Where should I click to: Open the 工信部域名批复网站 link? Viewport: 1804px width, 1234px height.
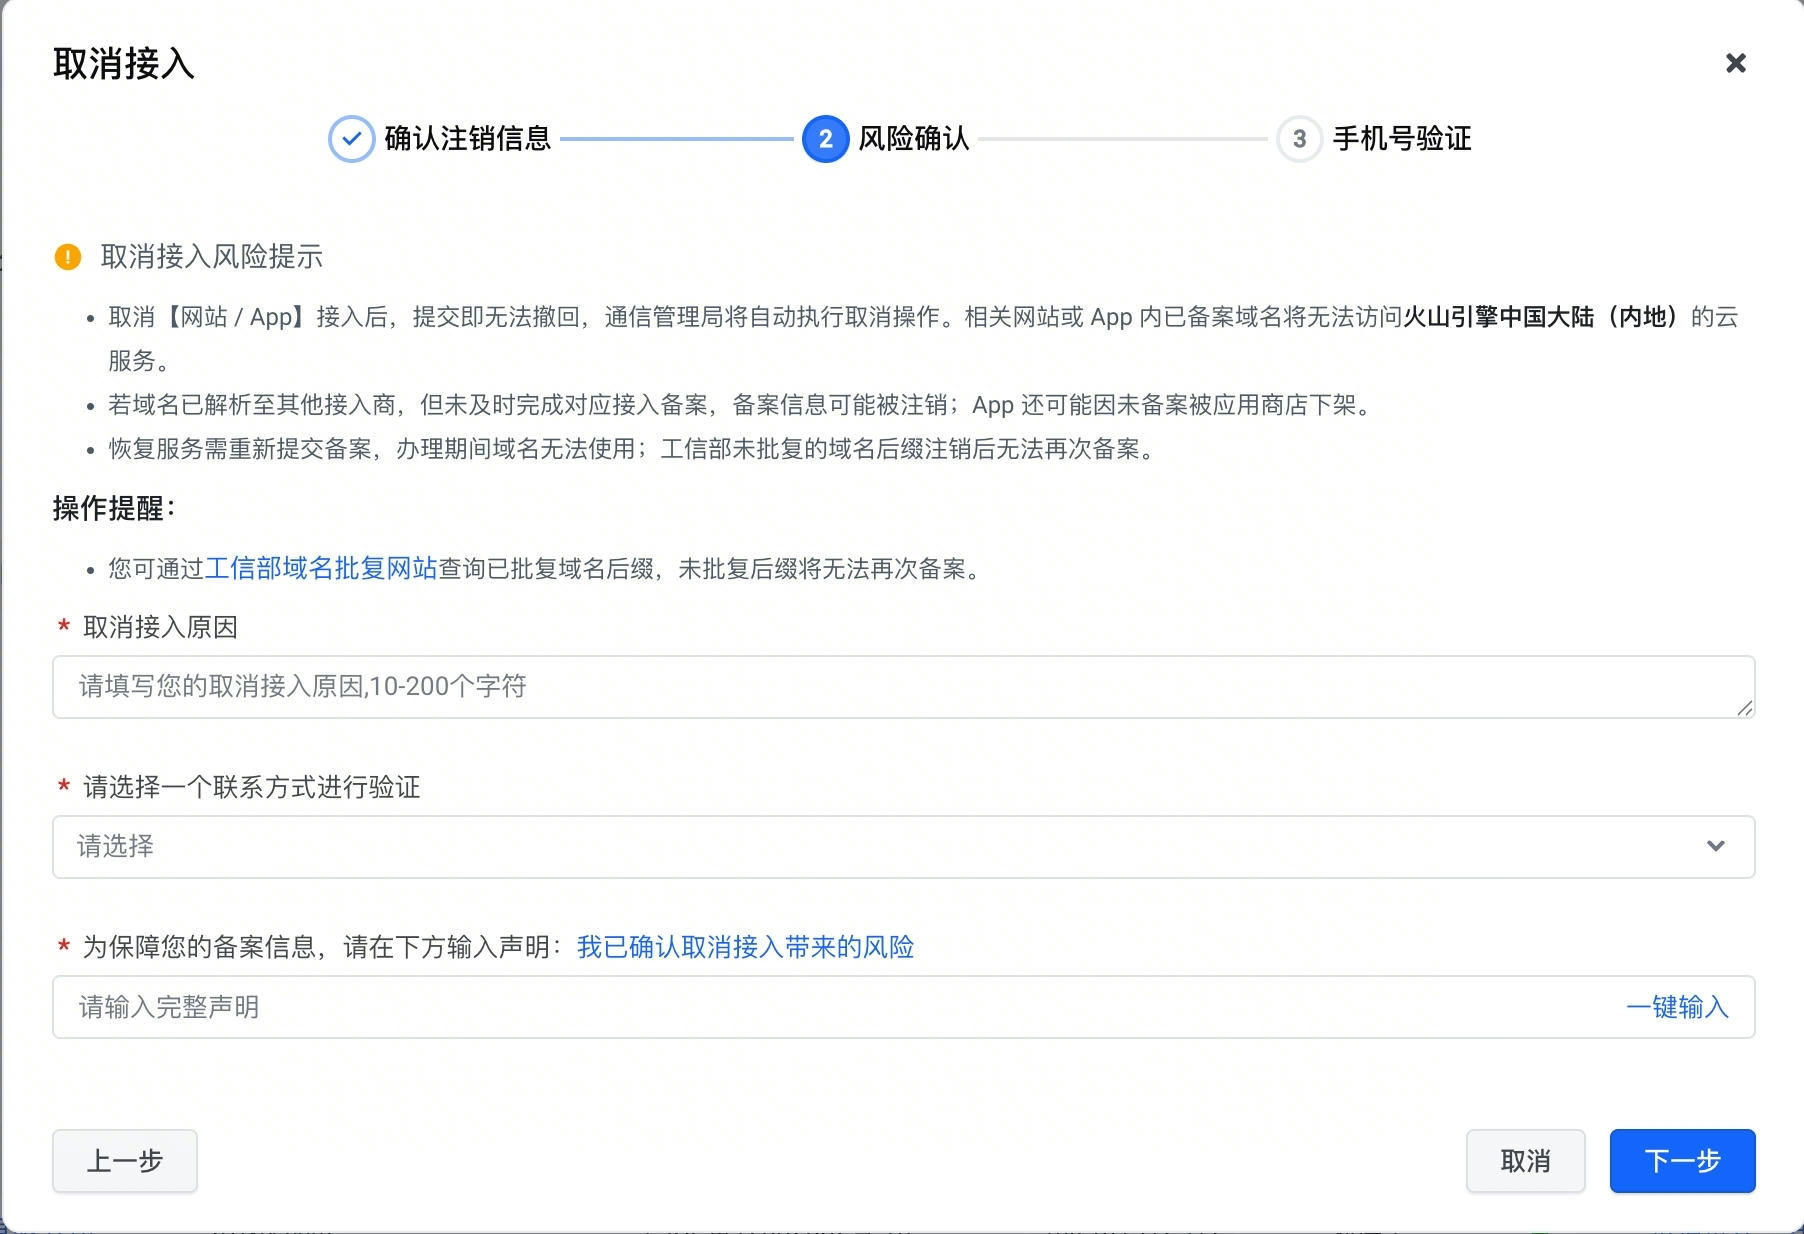tap(321, 569)
